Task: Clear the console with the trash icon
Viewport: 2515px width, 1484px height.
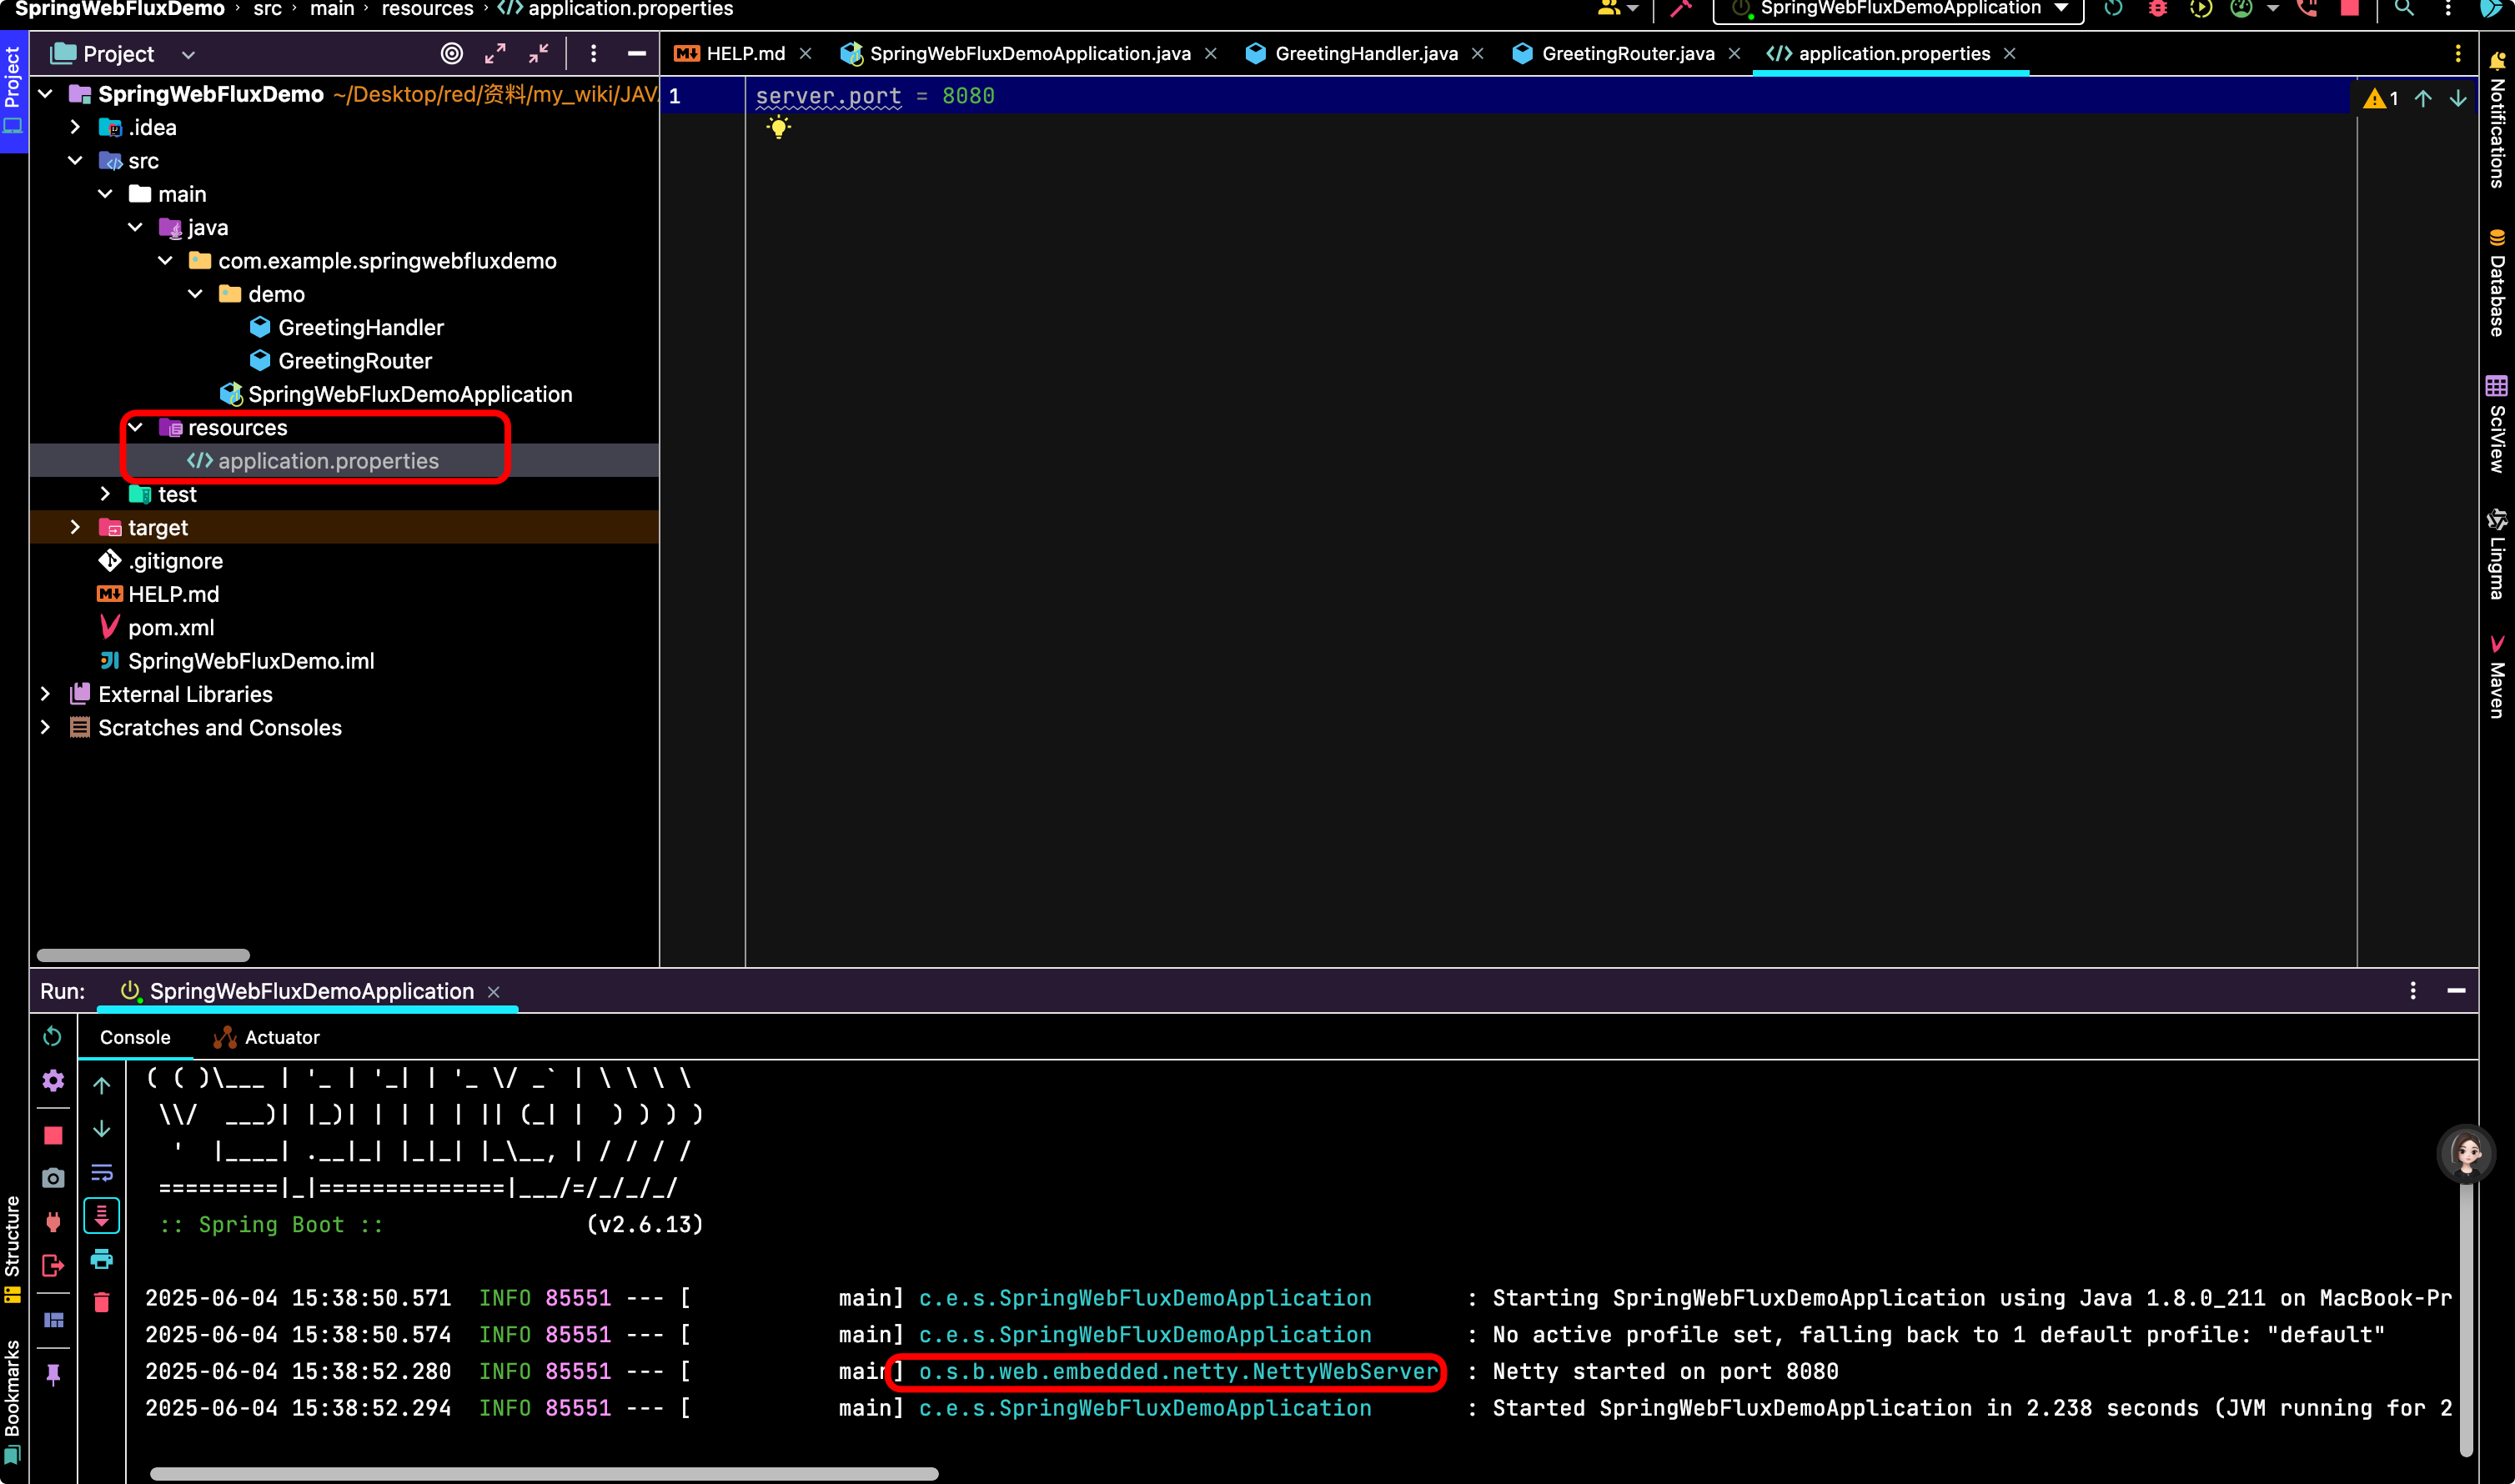Action: (x=102, y=1302)
